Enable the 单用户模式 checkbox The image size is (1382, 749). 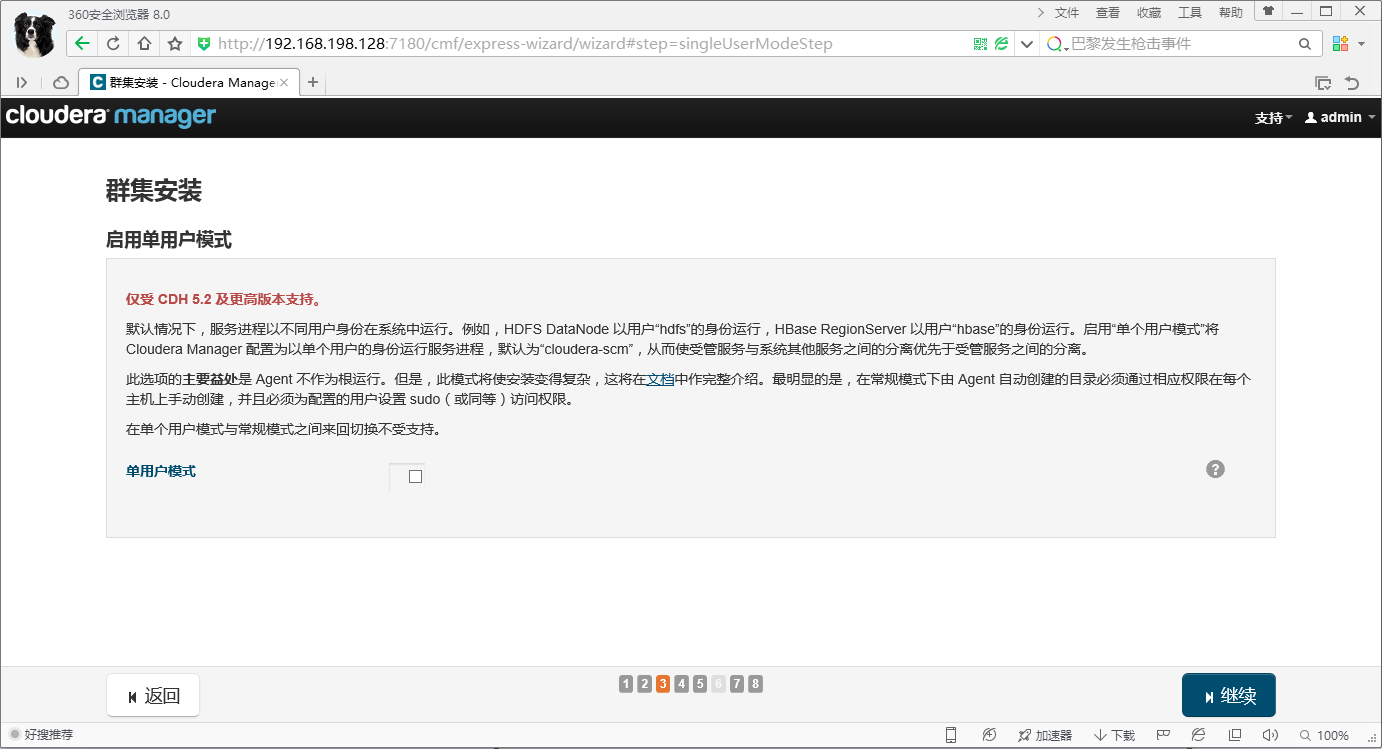tap(415, 476)
